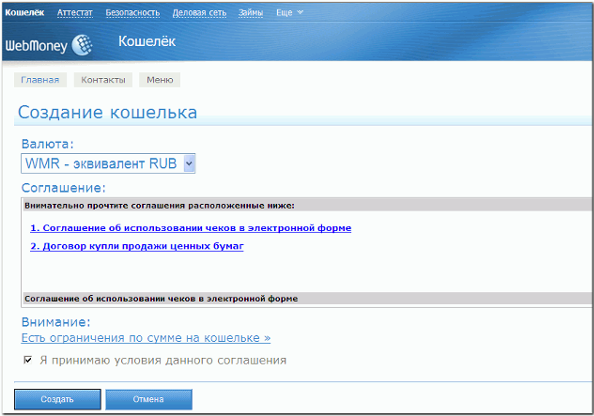Screen dimensions: 594x416
Task: Open the Валюта currency dropdown arrow
Action: (189, 164)
